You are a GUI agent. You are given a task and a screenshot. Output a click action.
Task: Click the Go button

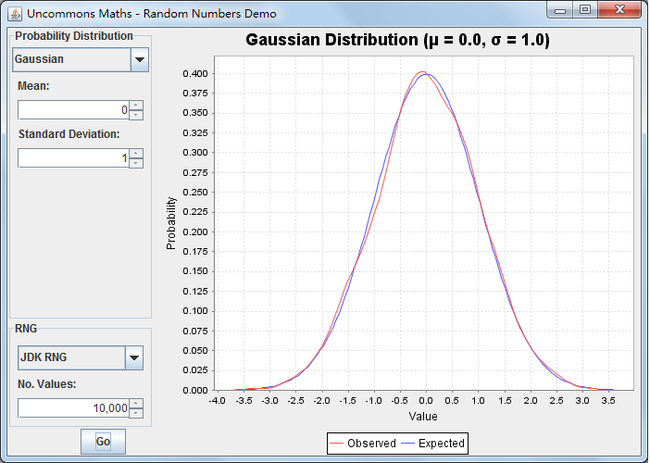pyautogui.click(x=103, y=441)
